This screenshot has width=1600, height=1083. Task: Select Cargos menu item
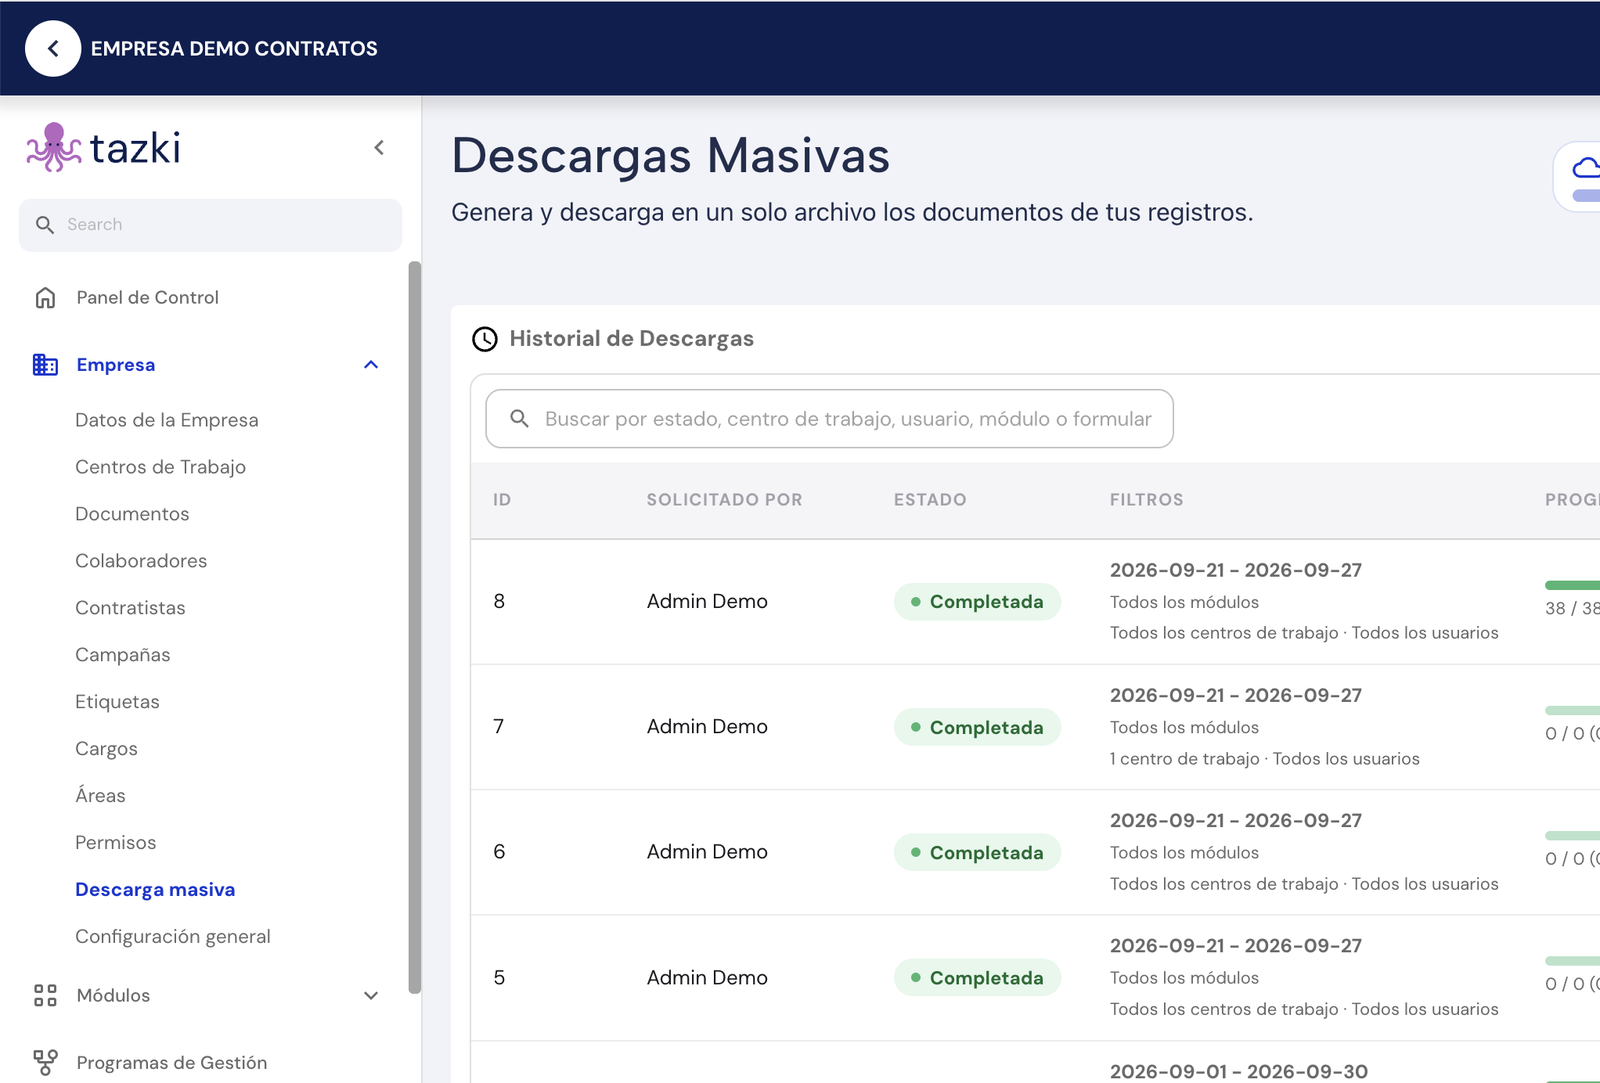(106, 749)
